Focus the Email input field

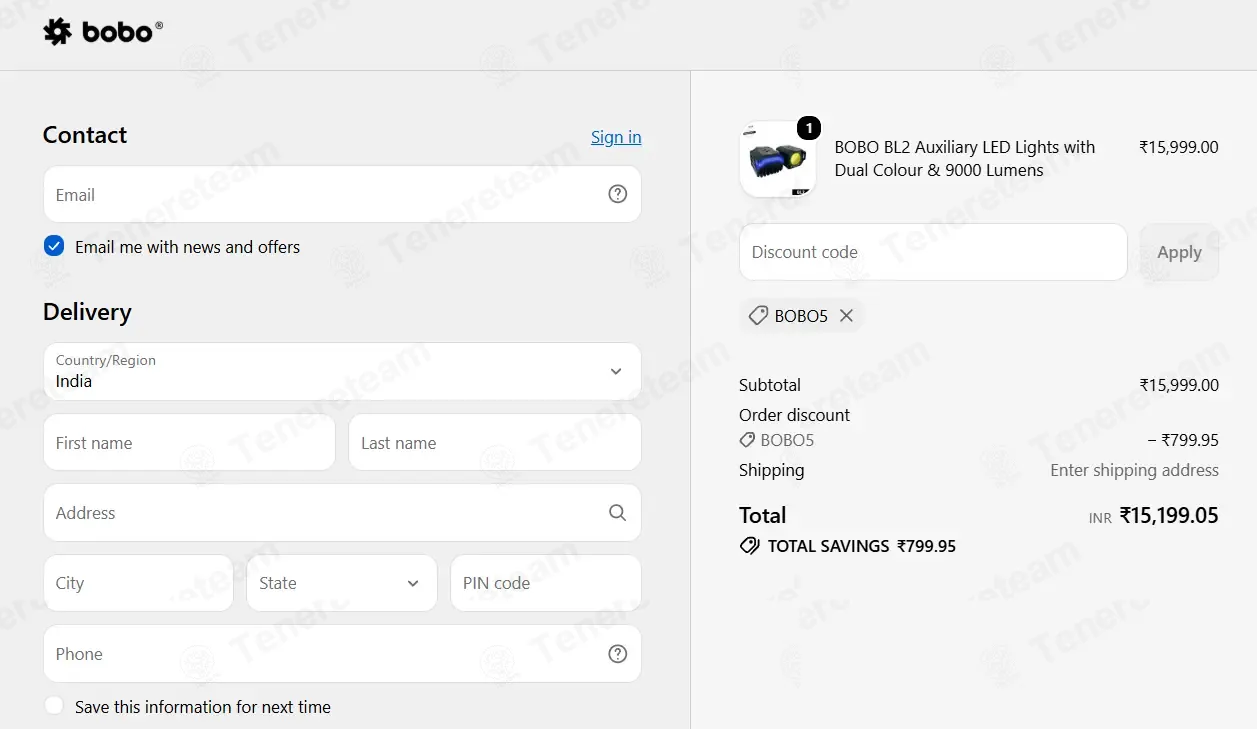tap(342, 194)
